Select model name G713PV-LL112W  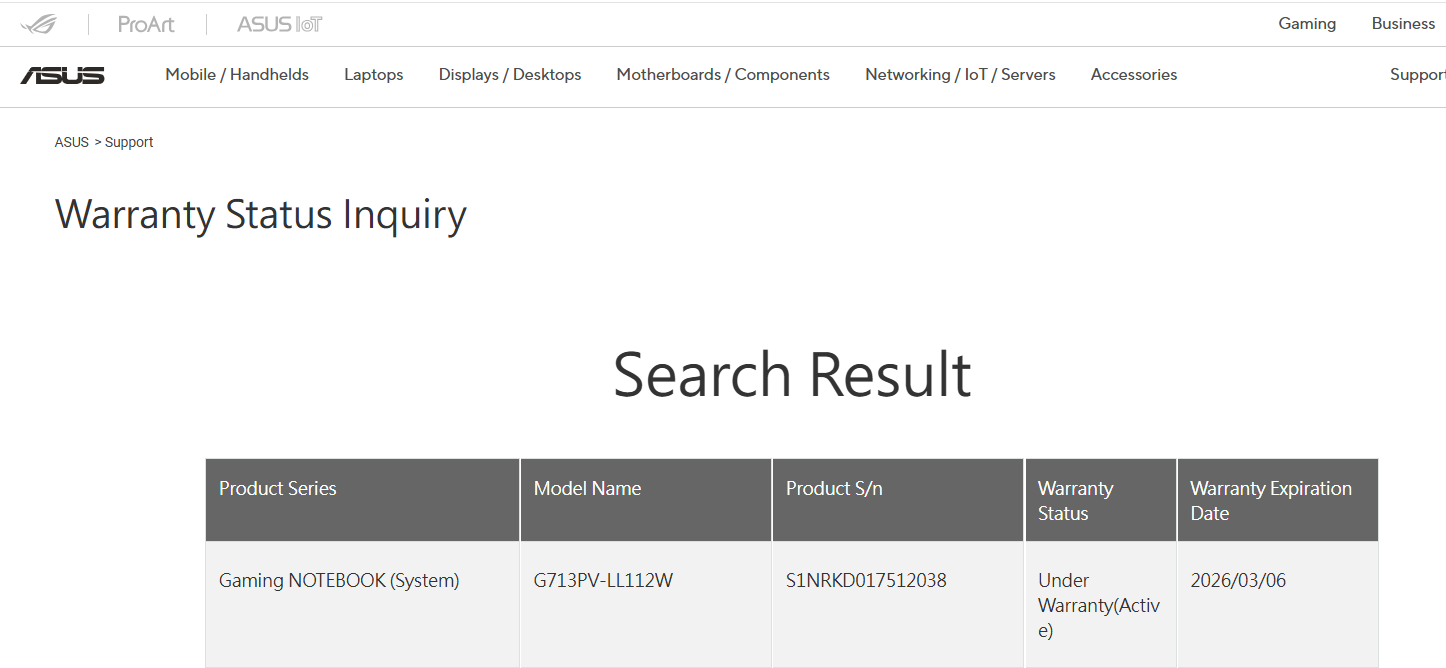[x=603, y=581]
